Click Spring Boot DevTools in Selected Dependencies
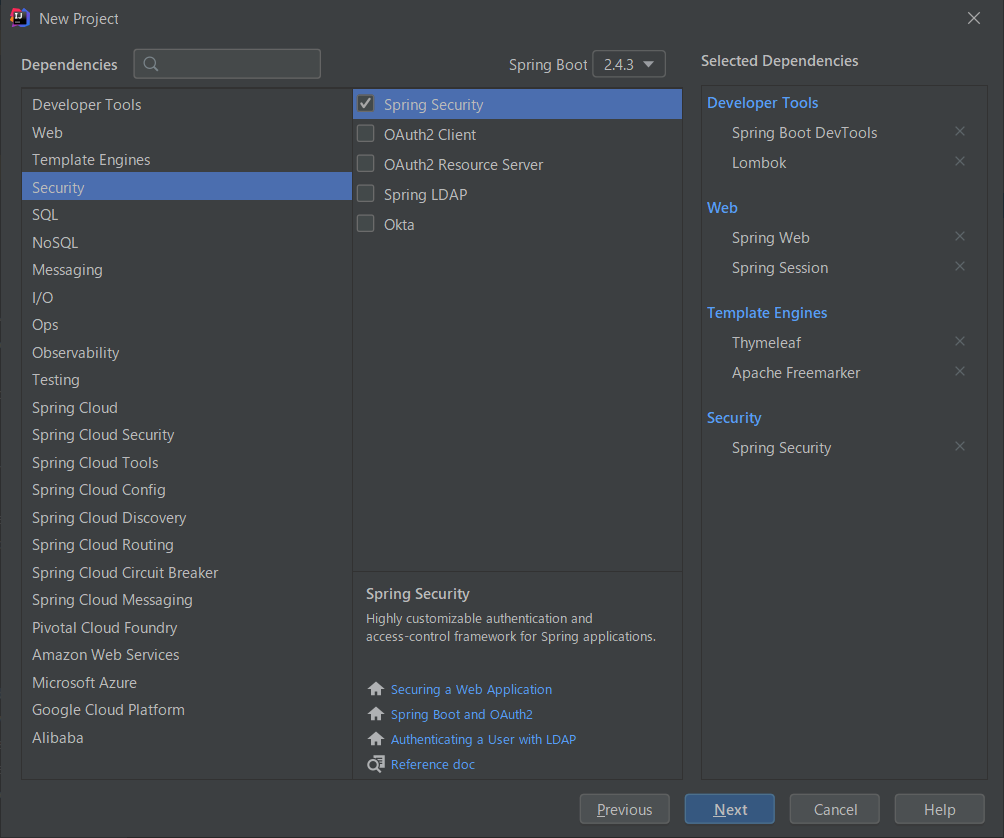 [804, 133]
